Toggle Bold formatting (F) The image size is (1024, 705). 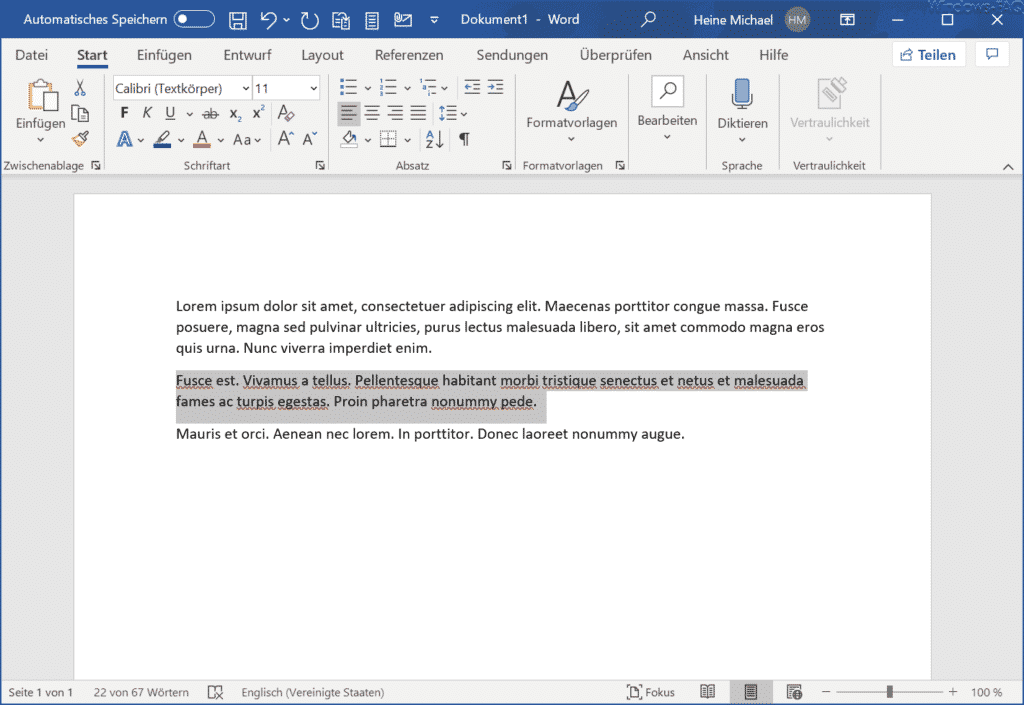[124, 114]
